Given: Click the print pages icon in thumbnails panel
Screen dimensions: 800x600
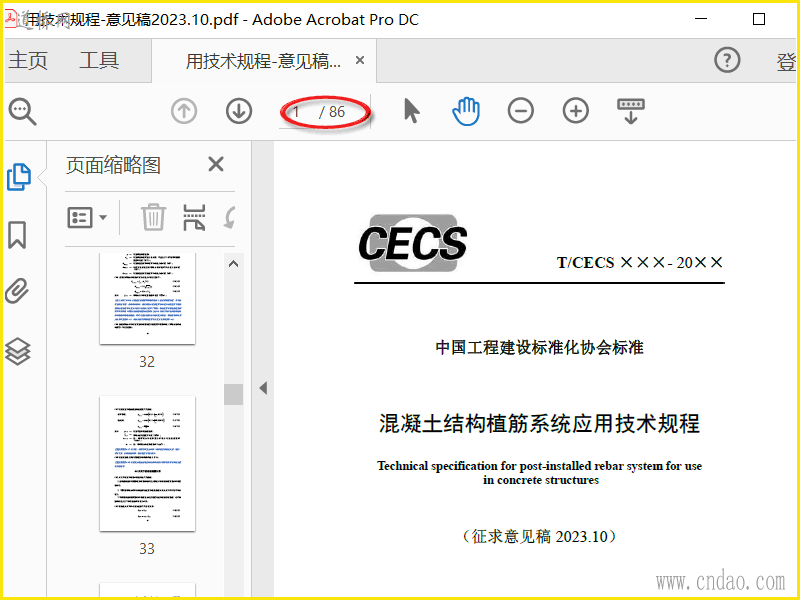Looking at the screenshot, I should click(194, 217).
